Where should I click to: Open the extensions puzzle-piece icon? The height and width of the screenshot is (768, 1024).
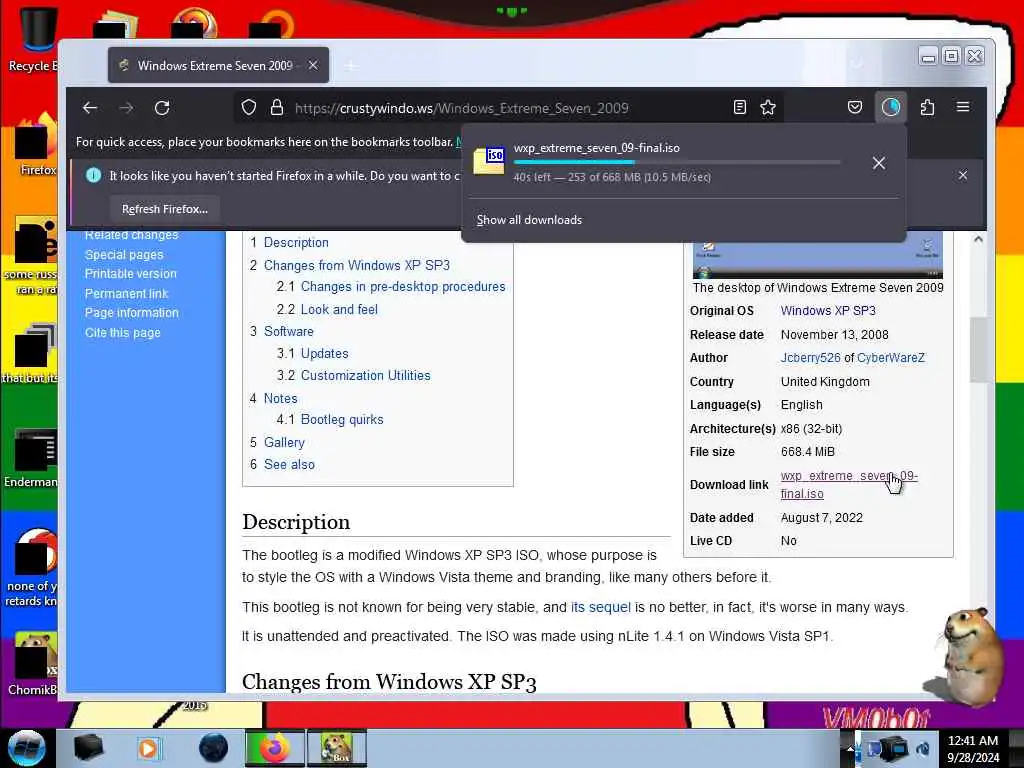pyautogui.click(x=927, y=108)
